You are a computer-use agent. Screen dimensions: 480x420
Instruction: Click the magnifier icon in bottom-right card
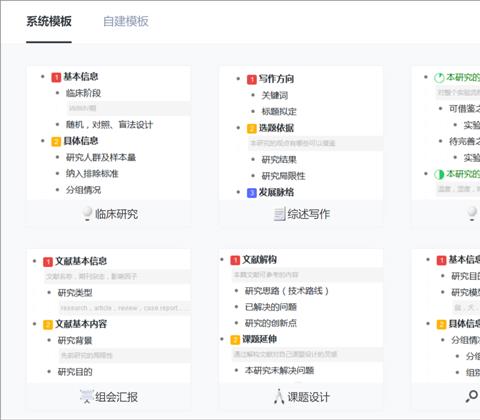tap(472, 396)
